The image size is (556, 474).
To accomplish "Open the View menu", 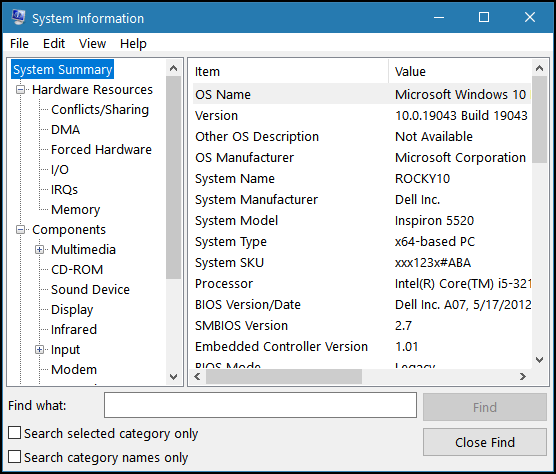I will 92,44.
